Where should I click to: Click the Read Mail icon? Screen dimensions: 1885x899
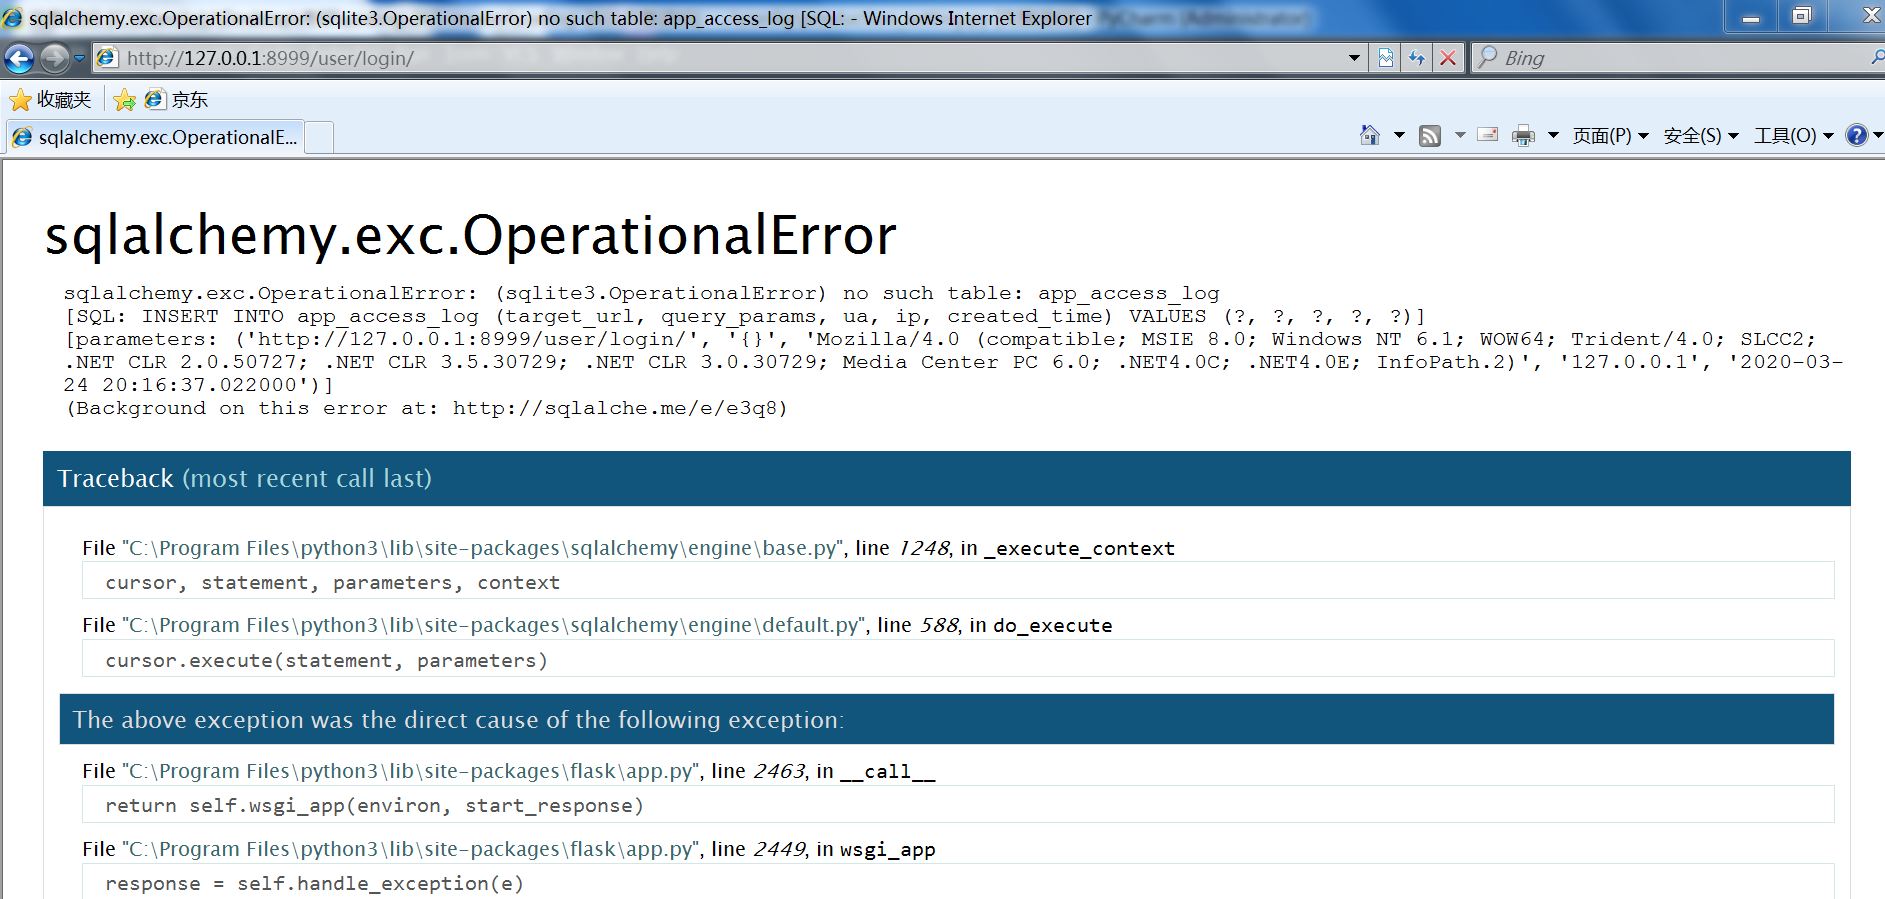point(1488,135)
